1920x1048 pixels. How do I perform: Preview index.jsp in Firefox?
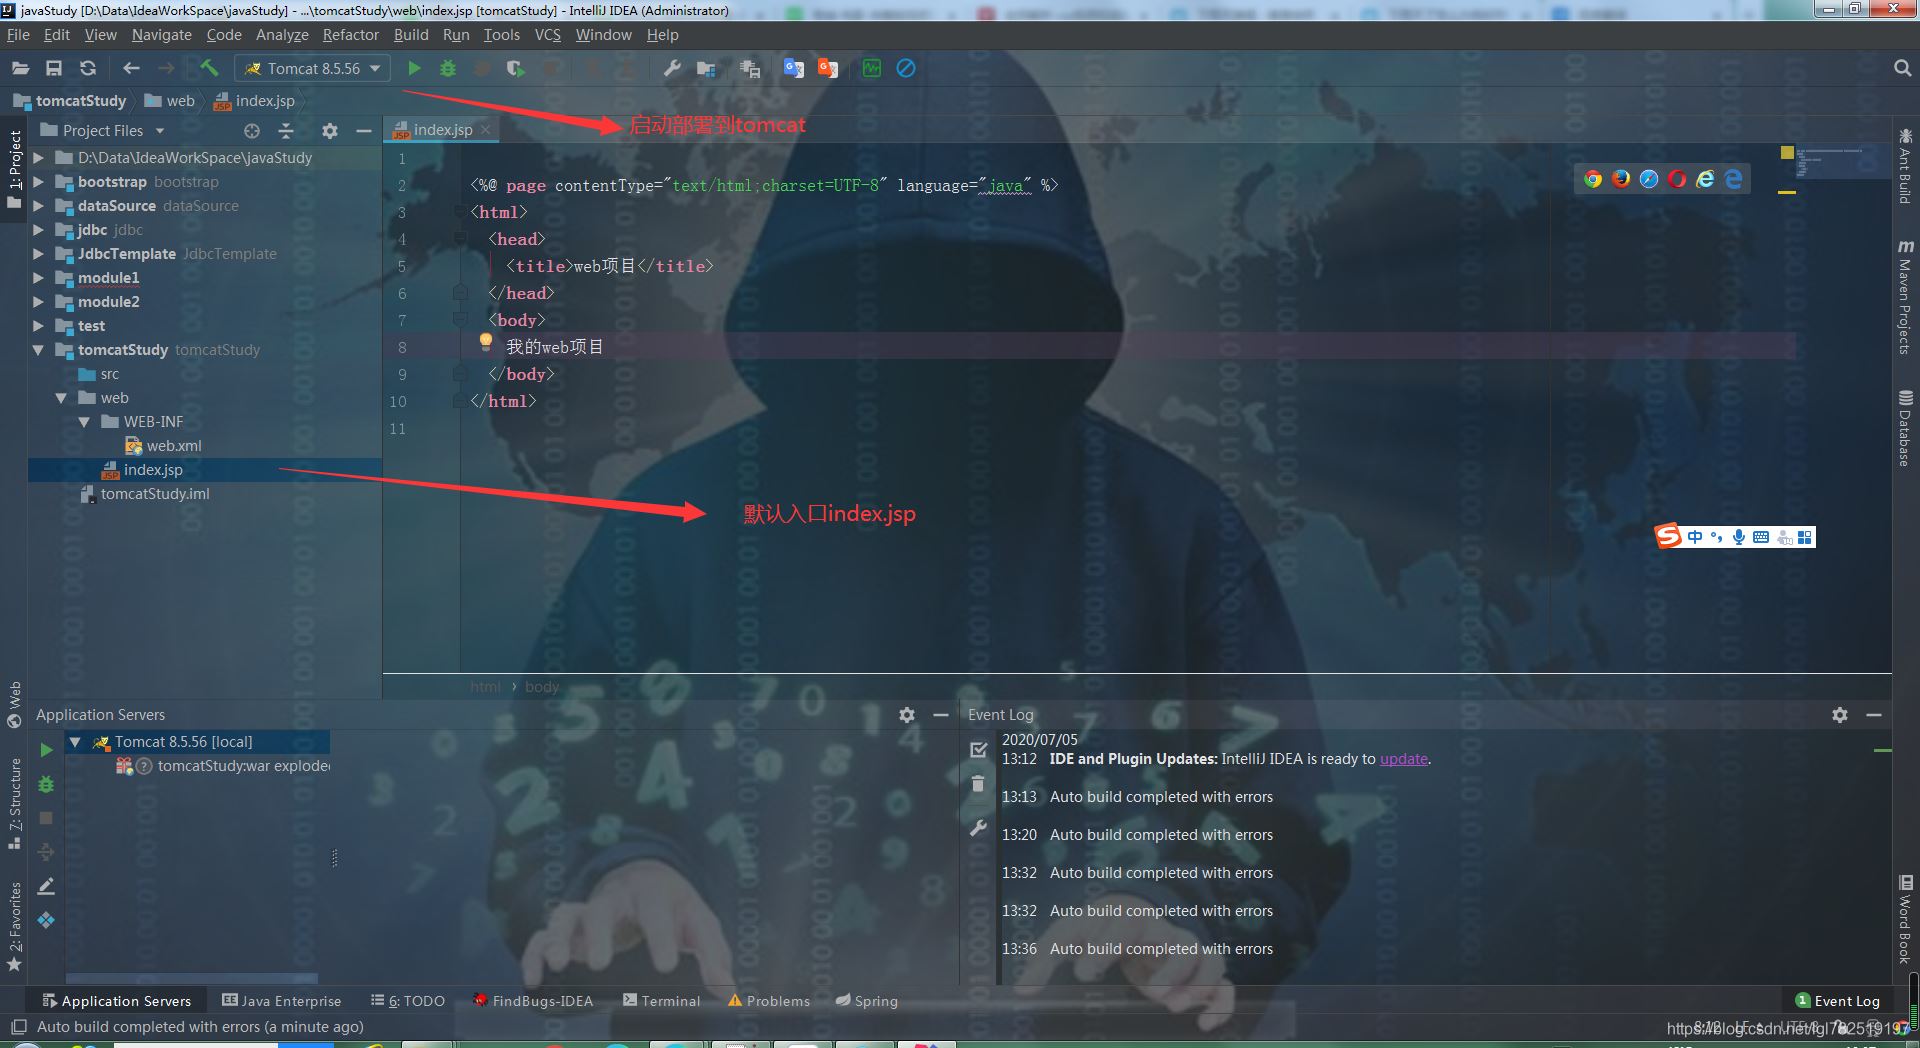click(1621, 179)
